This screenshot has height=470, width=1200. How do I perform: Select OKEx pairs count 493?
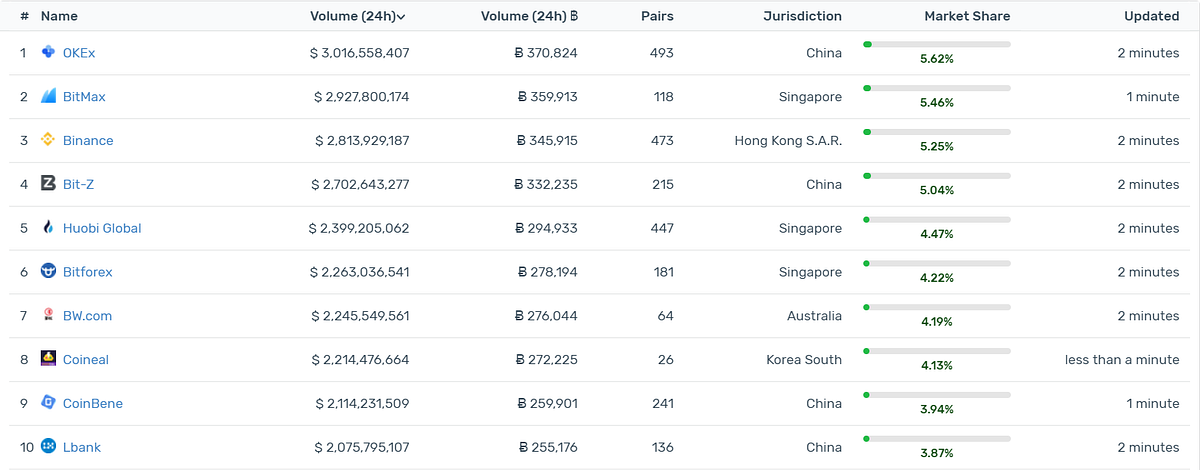(x=662, y=53)
